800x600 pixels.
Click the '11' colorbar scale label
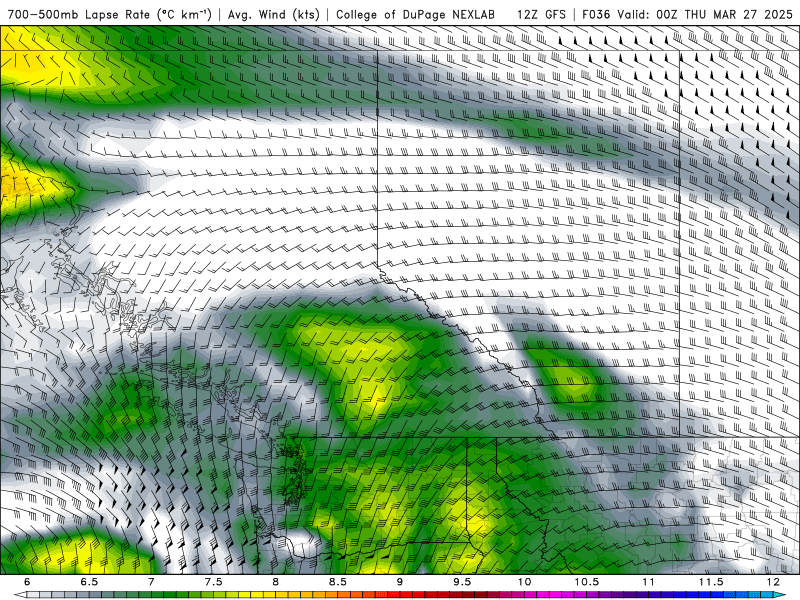(648, 582)
